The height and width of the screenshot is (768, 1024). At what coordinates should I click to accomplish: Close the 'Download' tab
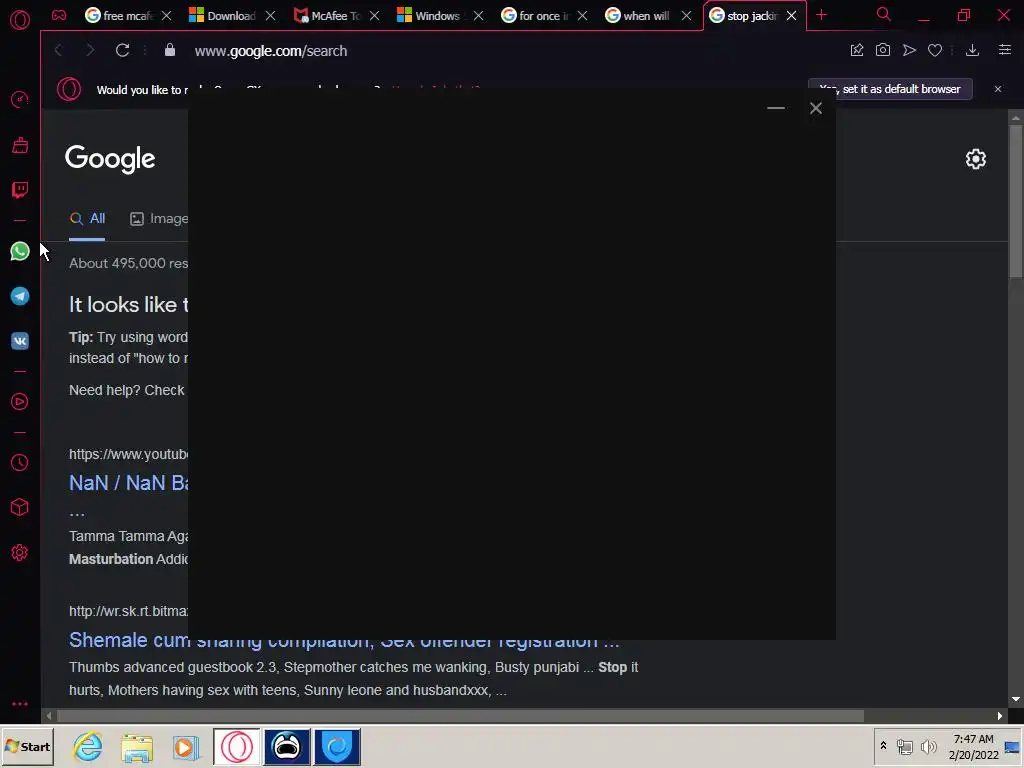pos(270,16)
